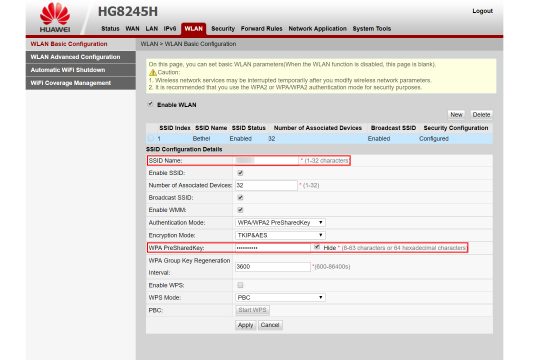The width and height of the screenshot is (537, 360).
Task: Toggle the Enable WLAN checkbox
Action: 150,104
